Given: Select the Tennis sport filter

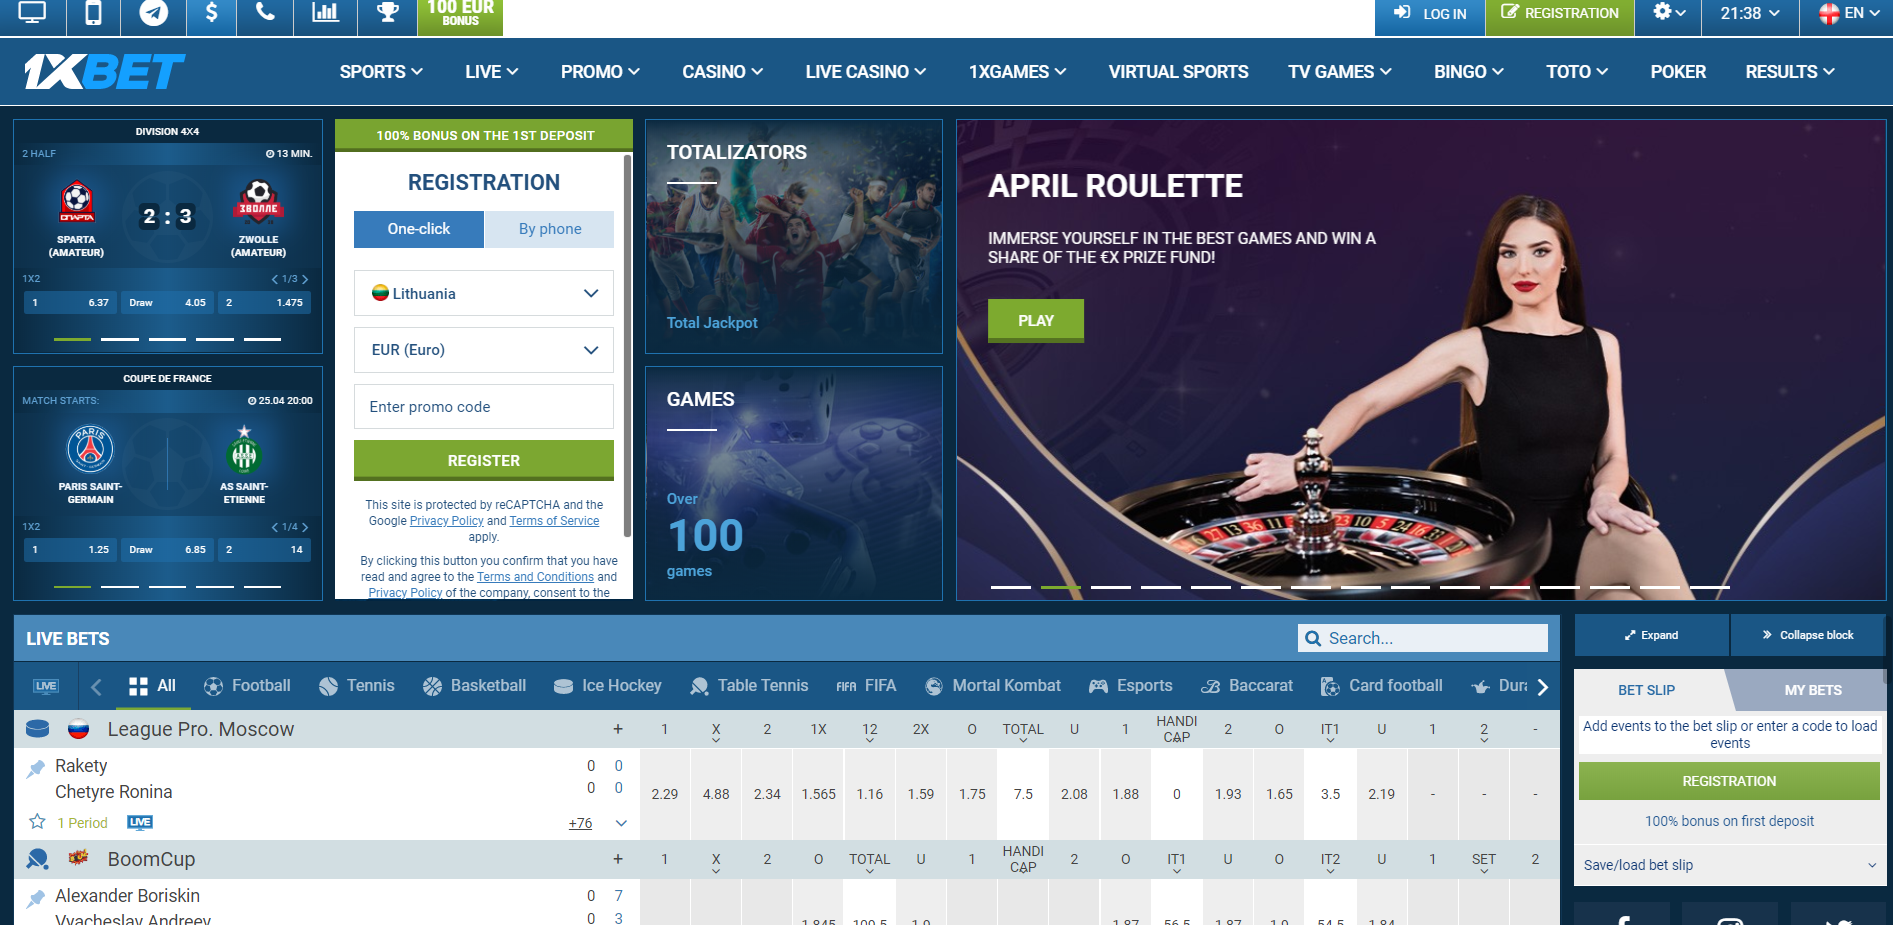Looking at the screenshot, I should [x=357, y=686].
